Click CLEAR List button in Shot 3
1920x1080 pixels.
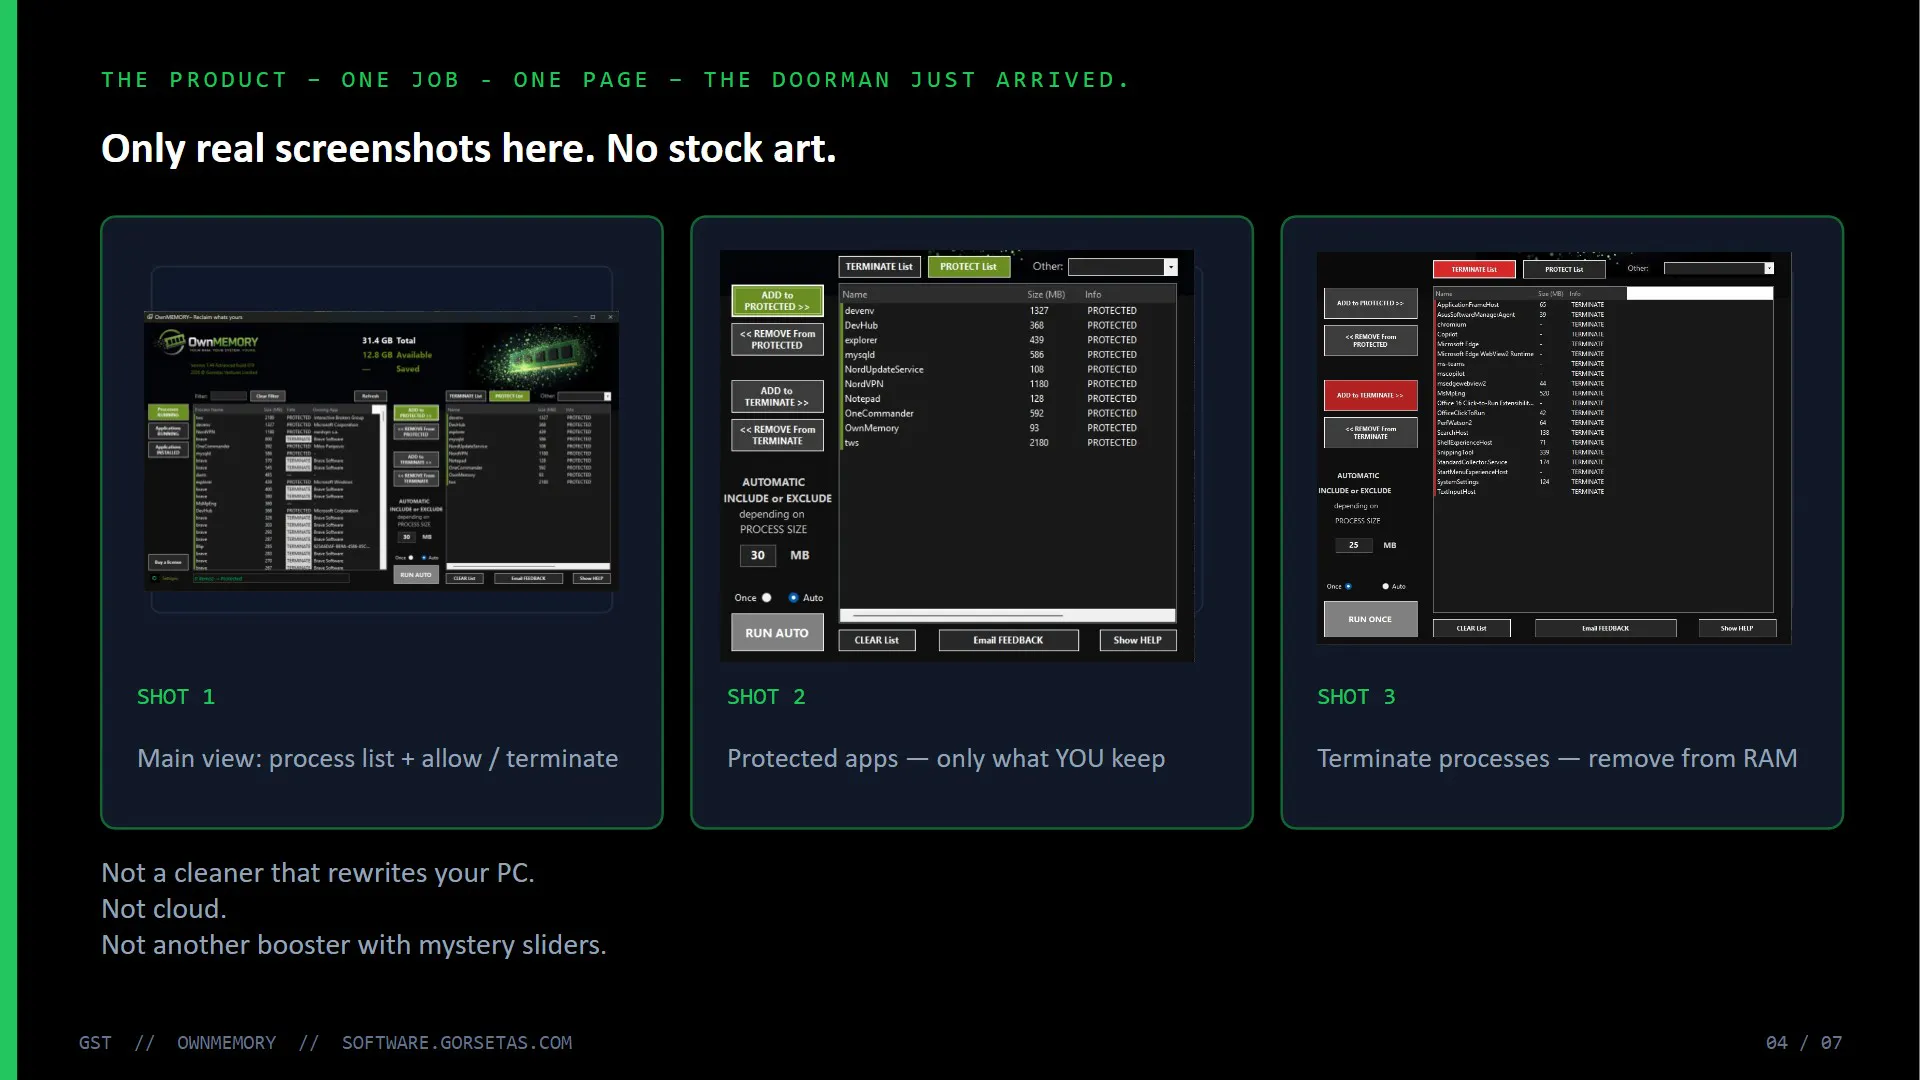1472,628
